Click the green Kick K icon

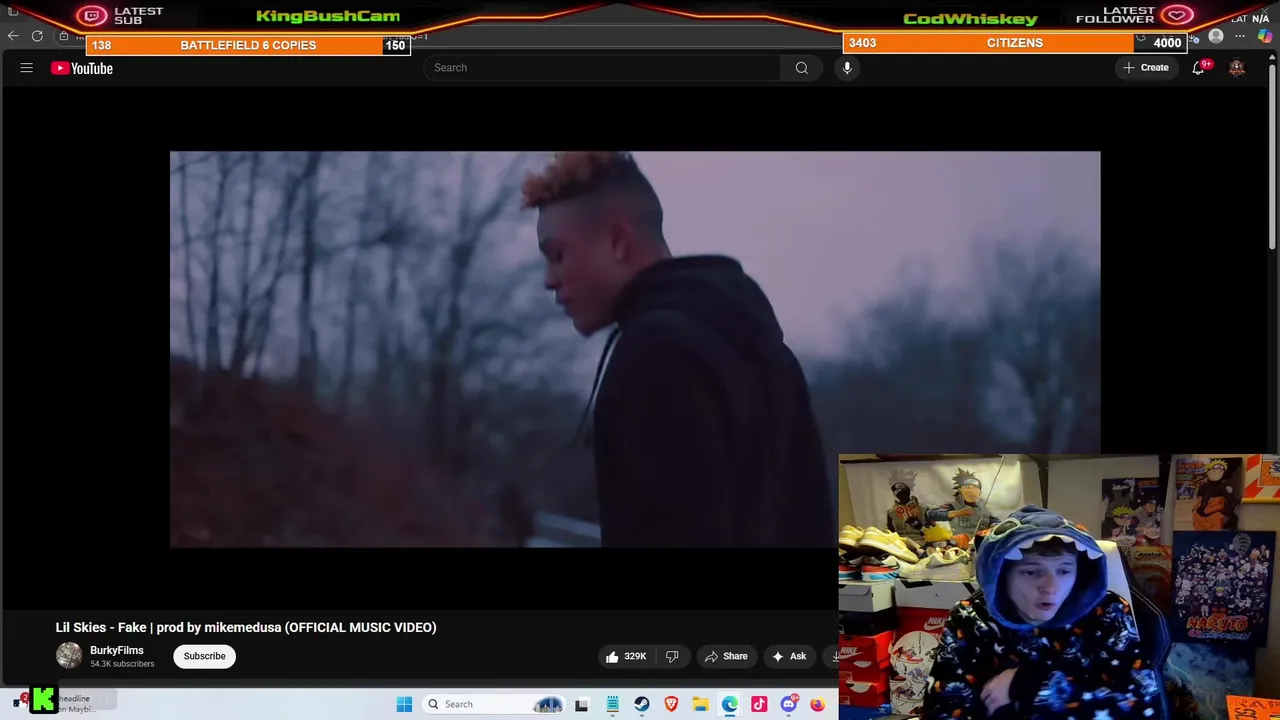[x=44, y=700]
